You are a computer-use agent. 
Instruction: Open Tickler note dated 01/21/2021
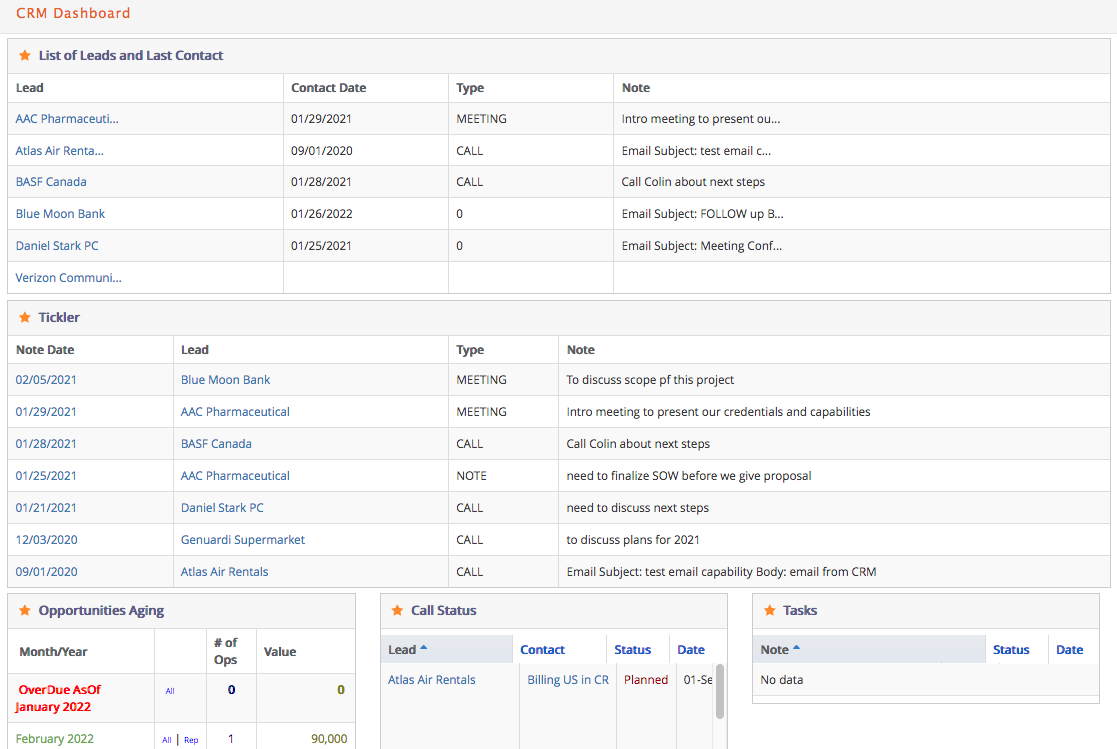46,508
